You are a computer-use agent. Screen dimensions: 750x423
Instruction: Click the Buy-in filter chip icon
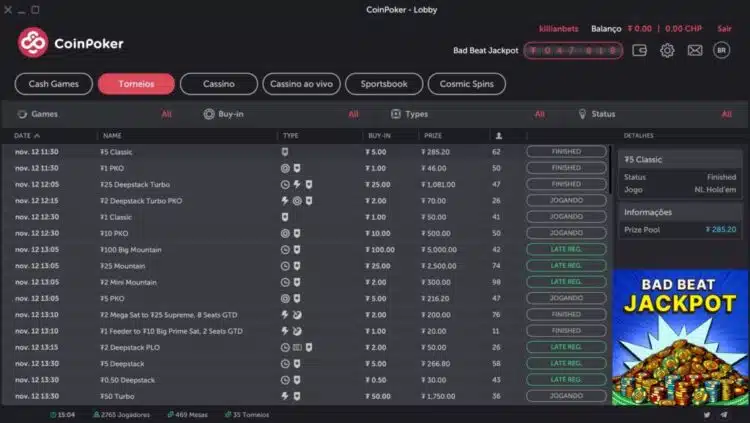click(x=209, y=114)
